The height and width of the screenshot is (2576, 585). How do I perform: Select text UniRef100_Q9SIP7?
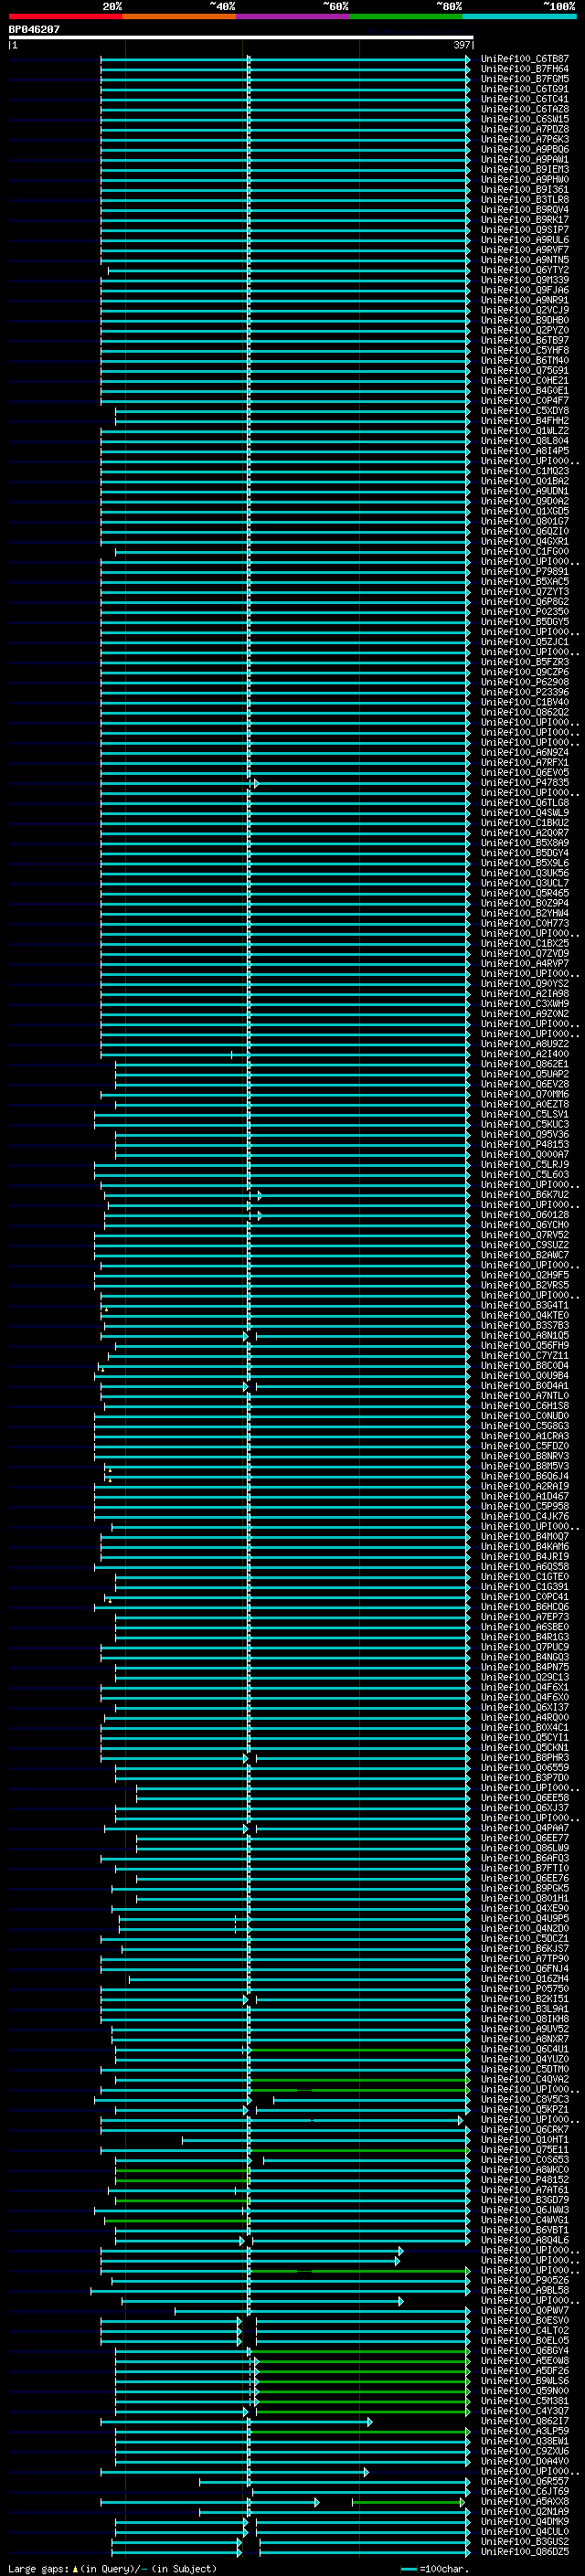click(525, 230)
